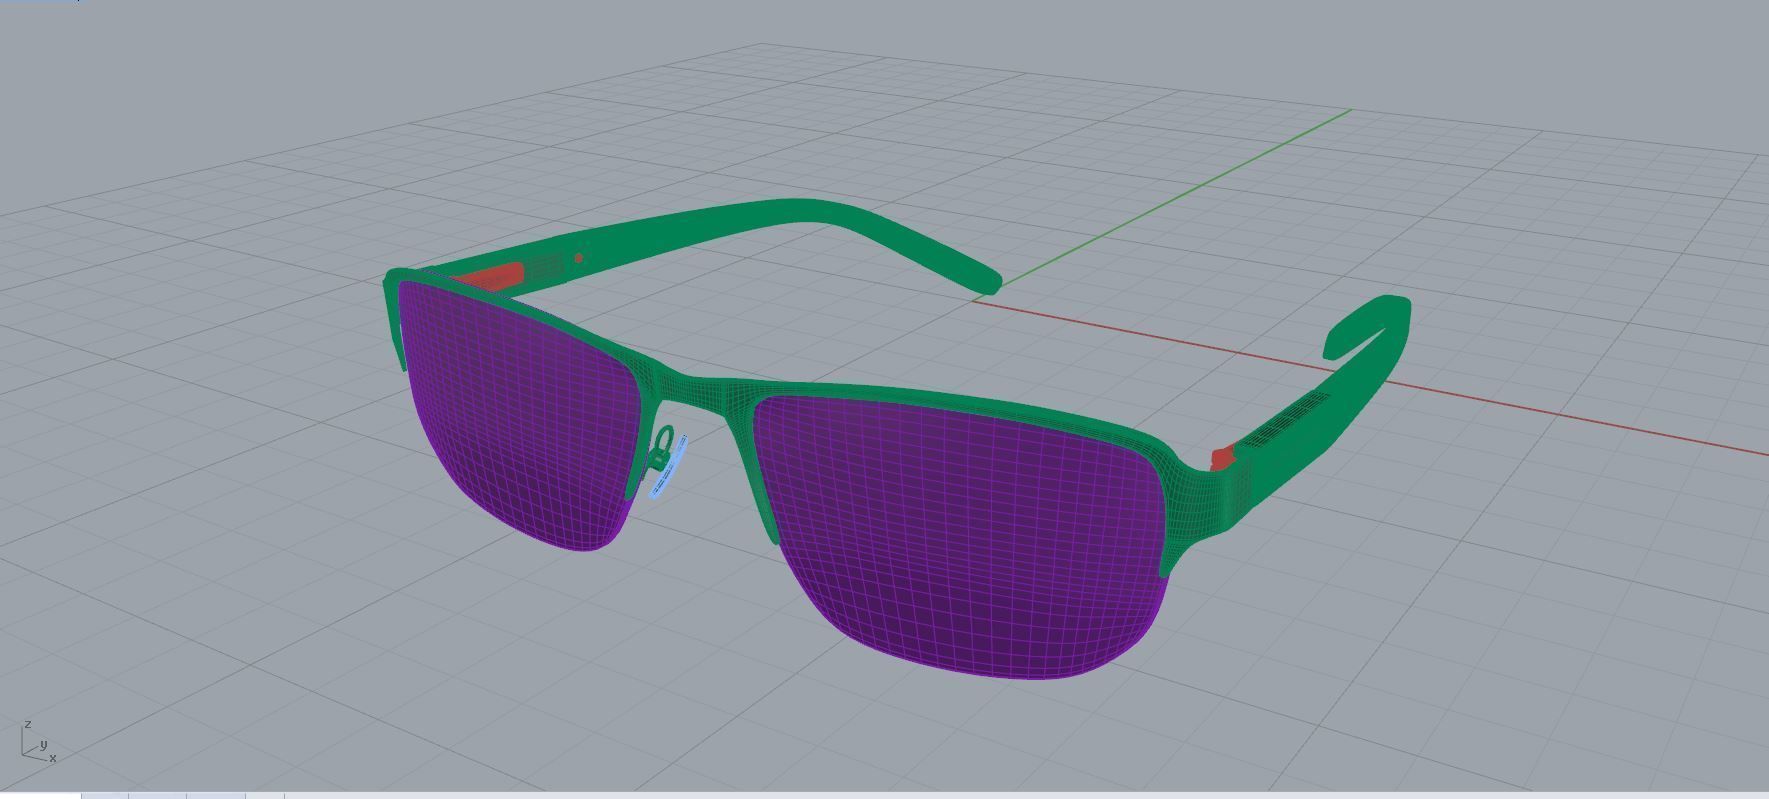The width and height of the screenshot is (1769, 799).
Task: Pick the blue nose pad object
Action: click(668, 468)
